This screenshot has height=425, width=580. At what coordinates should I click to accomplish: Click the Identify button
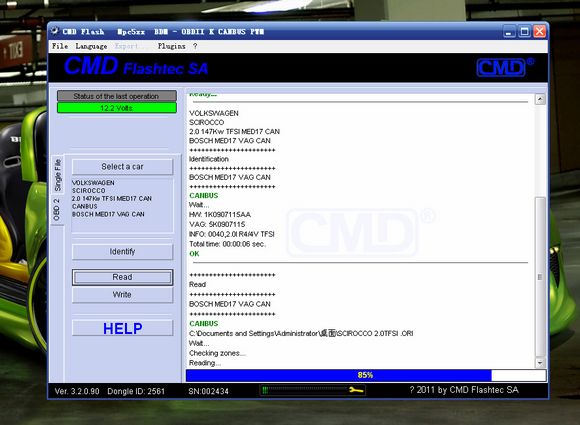tap(122, 252)
